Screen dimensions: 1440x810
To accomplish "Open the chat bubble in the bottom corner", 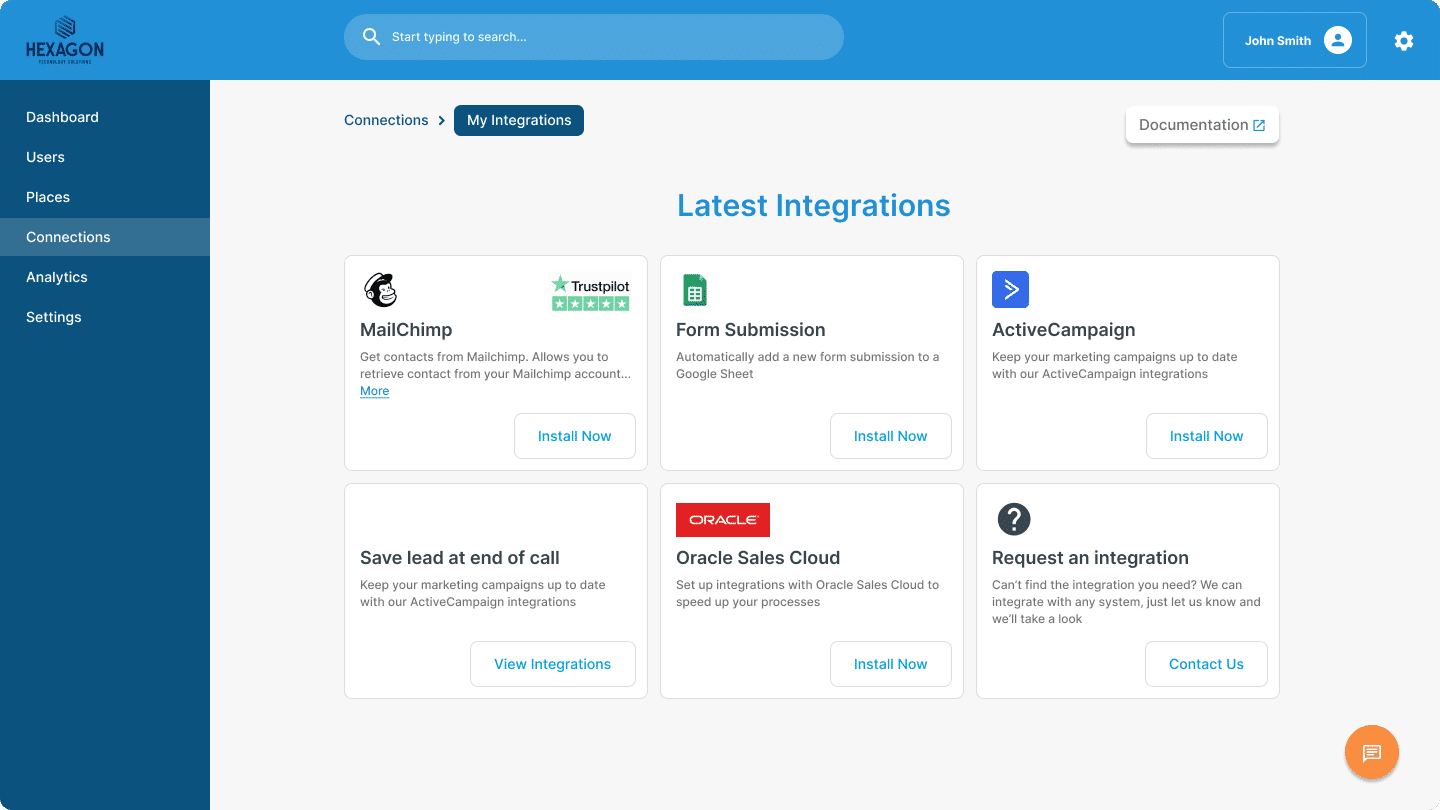I will click(x=1371, y=752).
